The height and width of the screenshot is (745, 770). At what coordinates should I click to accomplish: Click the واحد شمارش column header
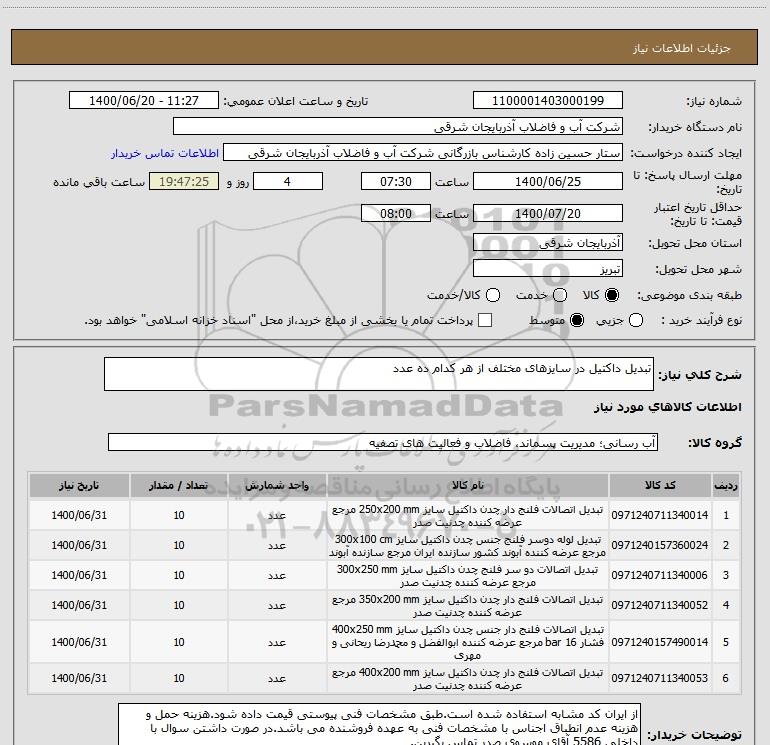(277, 486)
